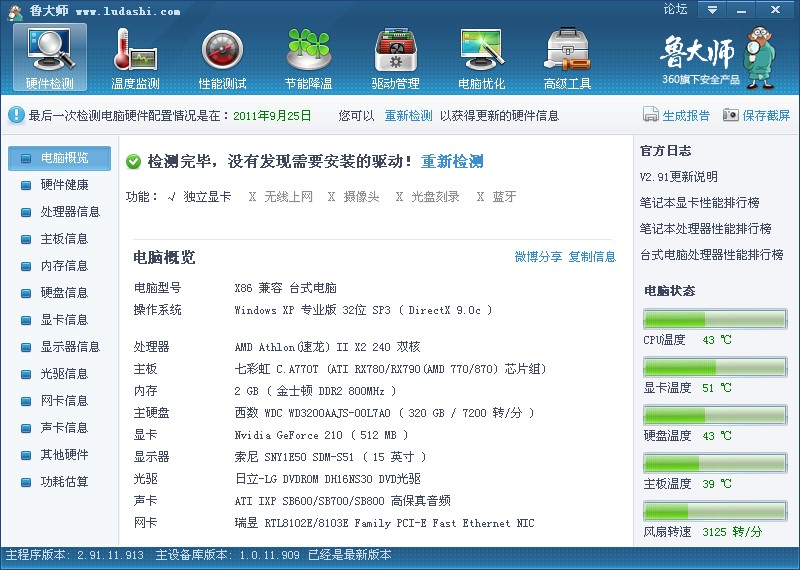The width and height of the screenshot is (800, 570).
Task: Click 摄像头 feature indicator
Action: [354, 196]
